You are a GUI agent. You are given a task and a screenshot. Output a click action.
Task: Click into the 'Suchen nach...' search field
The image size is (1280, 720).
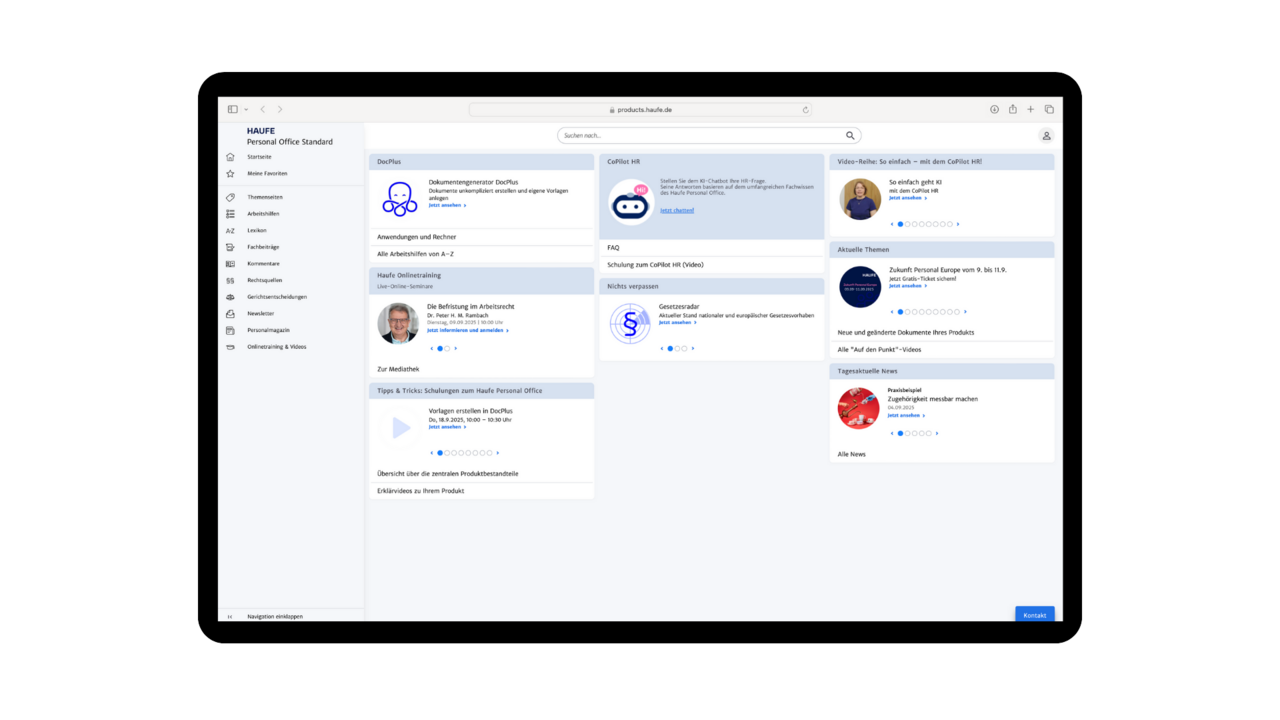point(700,136)
